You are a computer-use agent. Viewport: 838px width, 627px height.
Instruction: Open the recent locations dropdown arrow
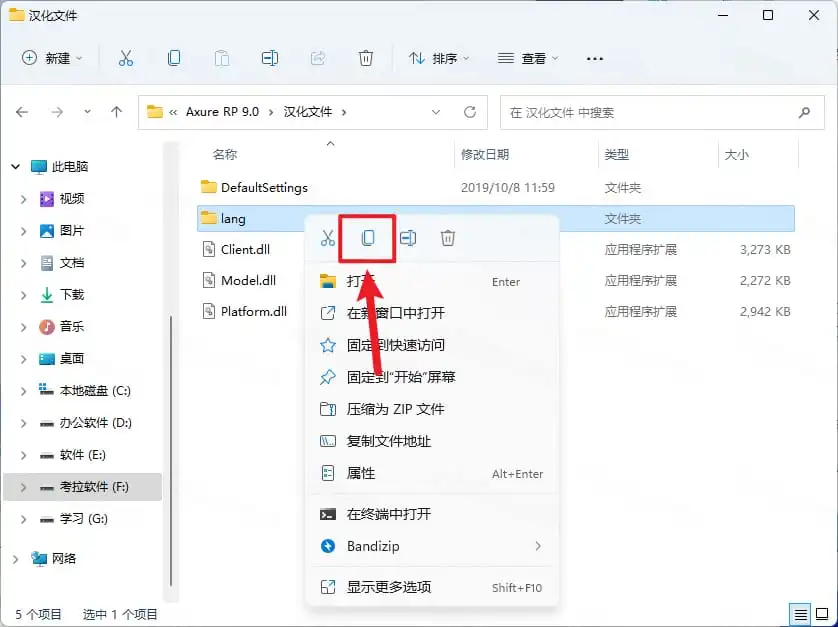pos(87,112)
